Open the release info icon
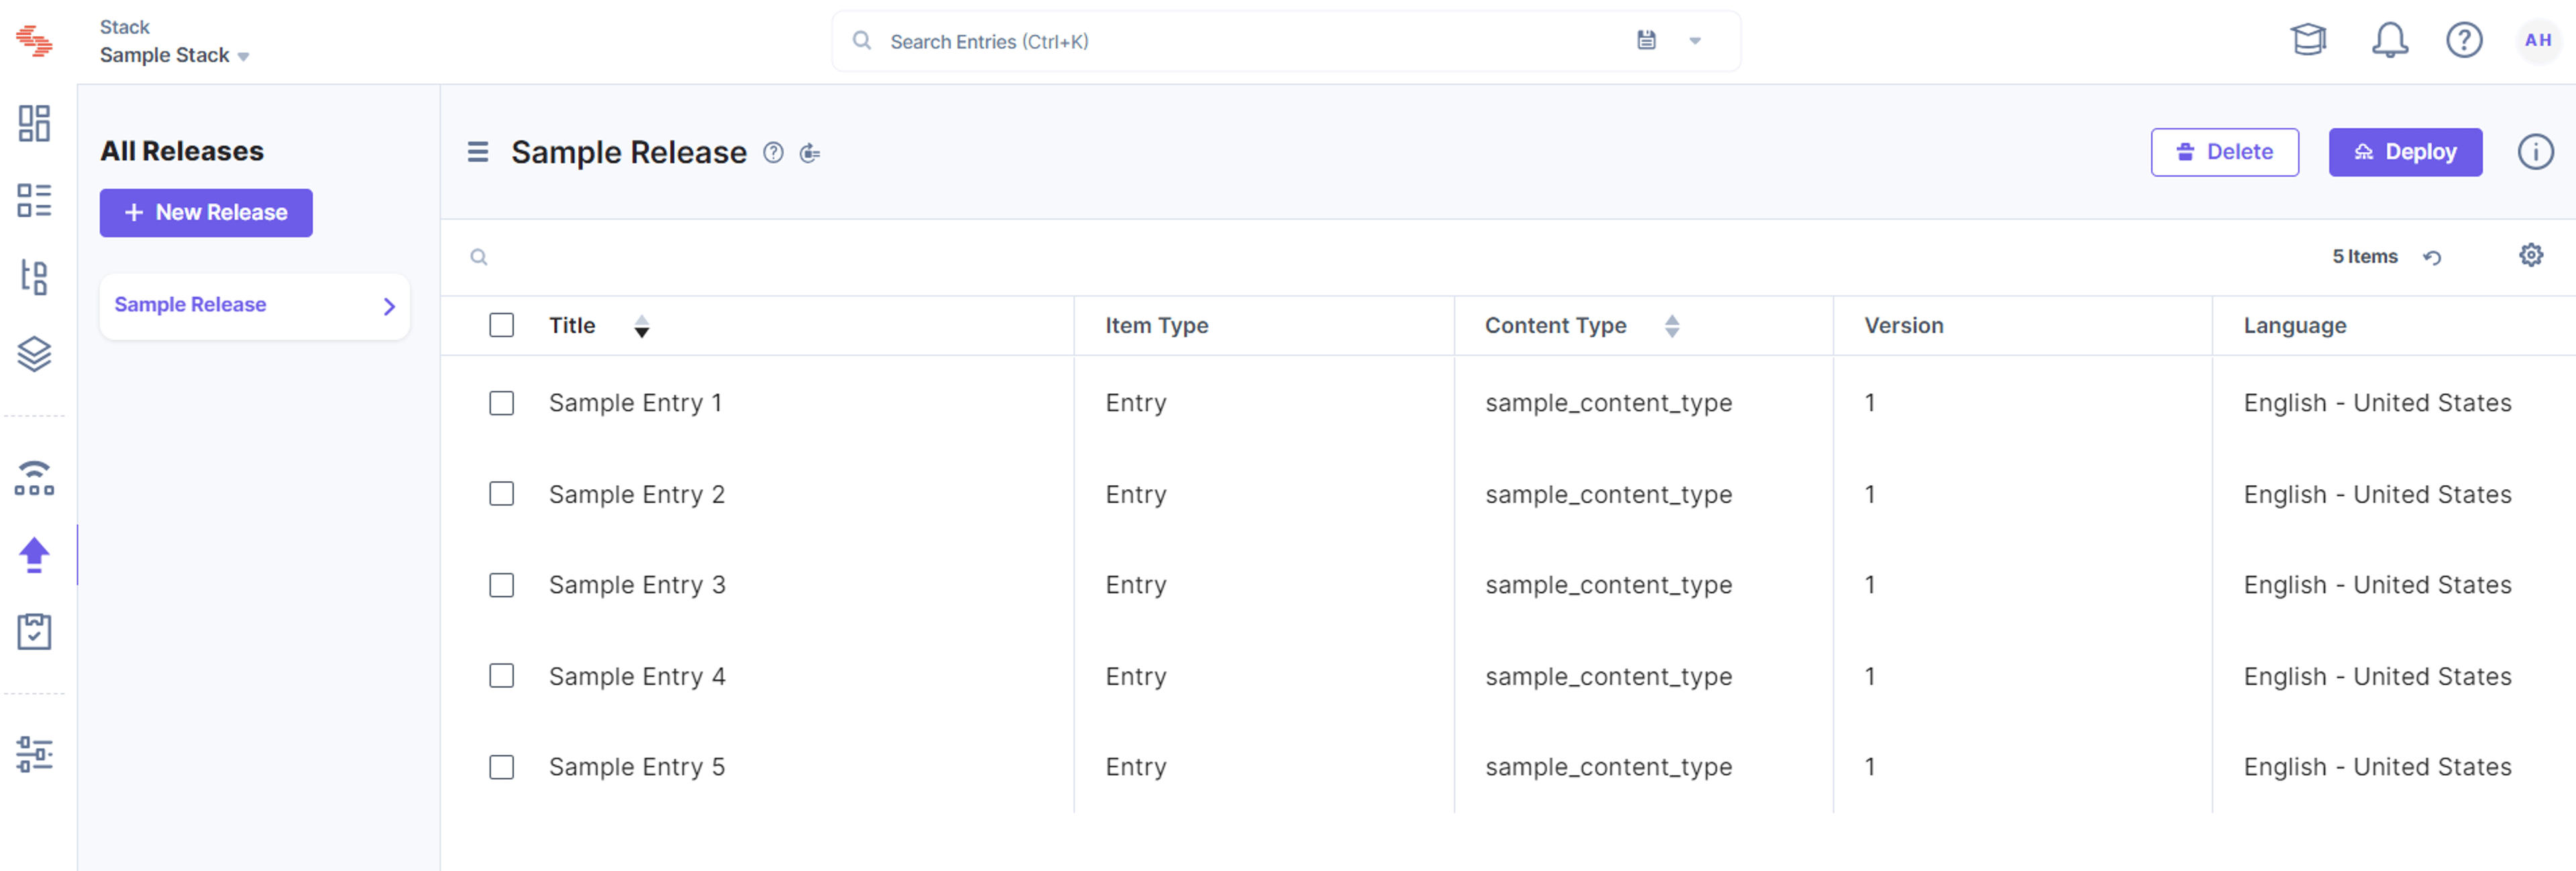Image resolution: width=2576 pixels, height=871 pixels. pyautogui.click(x=2535, y=152)
